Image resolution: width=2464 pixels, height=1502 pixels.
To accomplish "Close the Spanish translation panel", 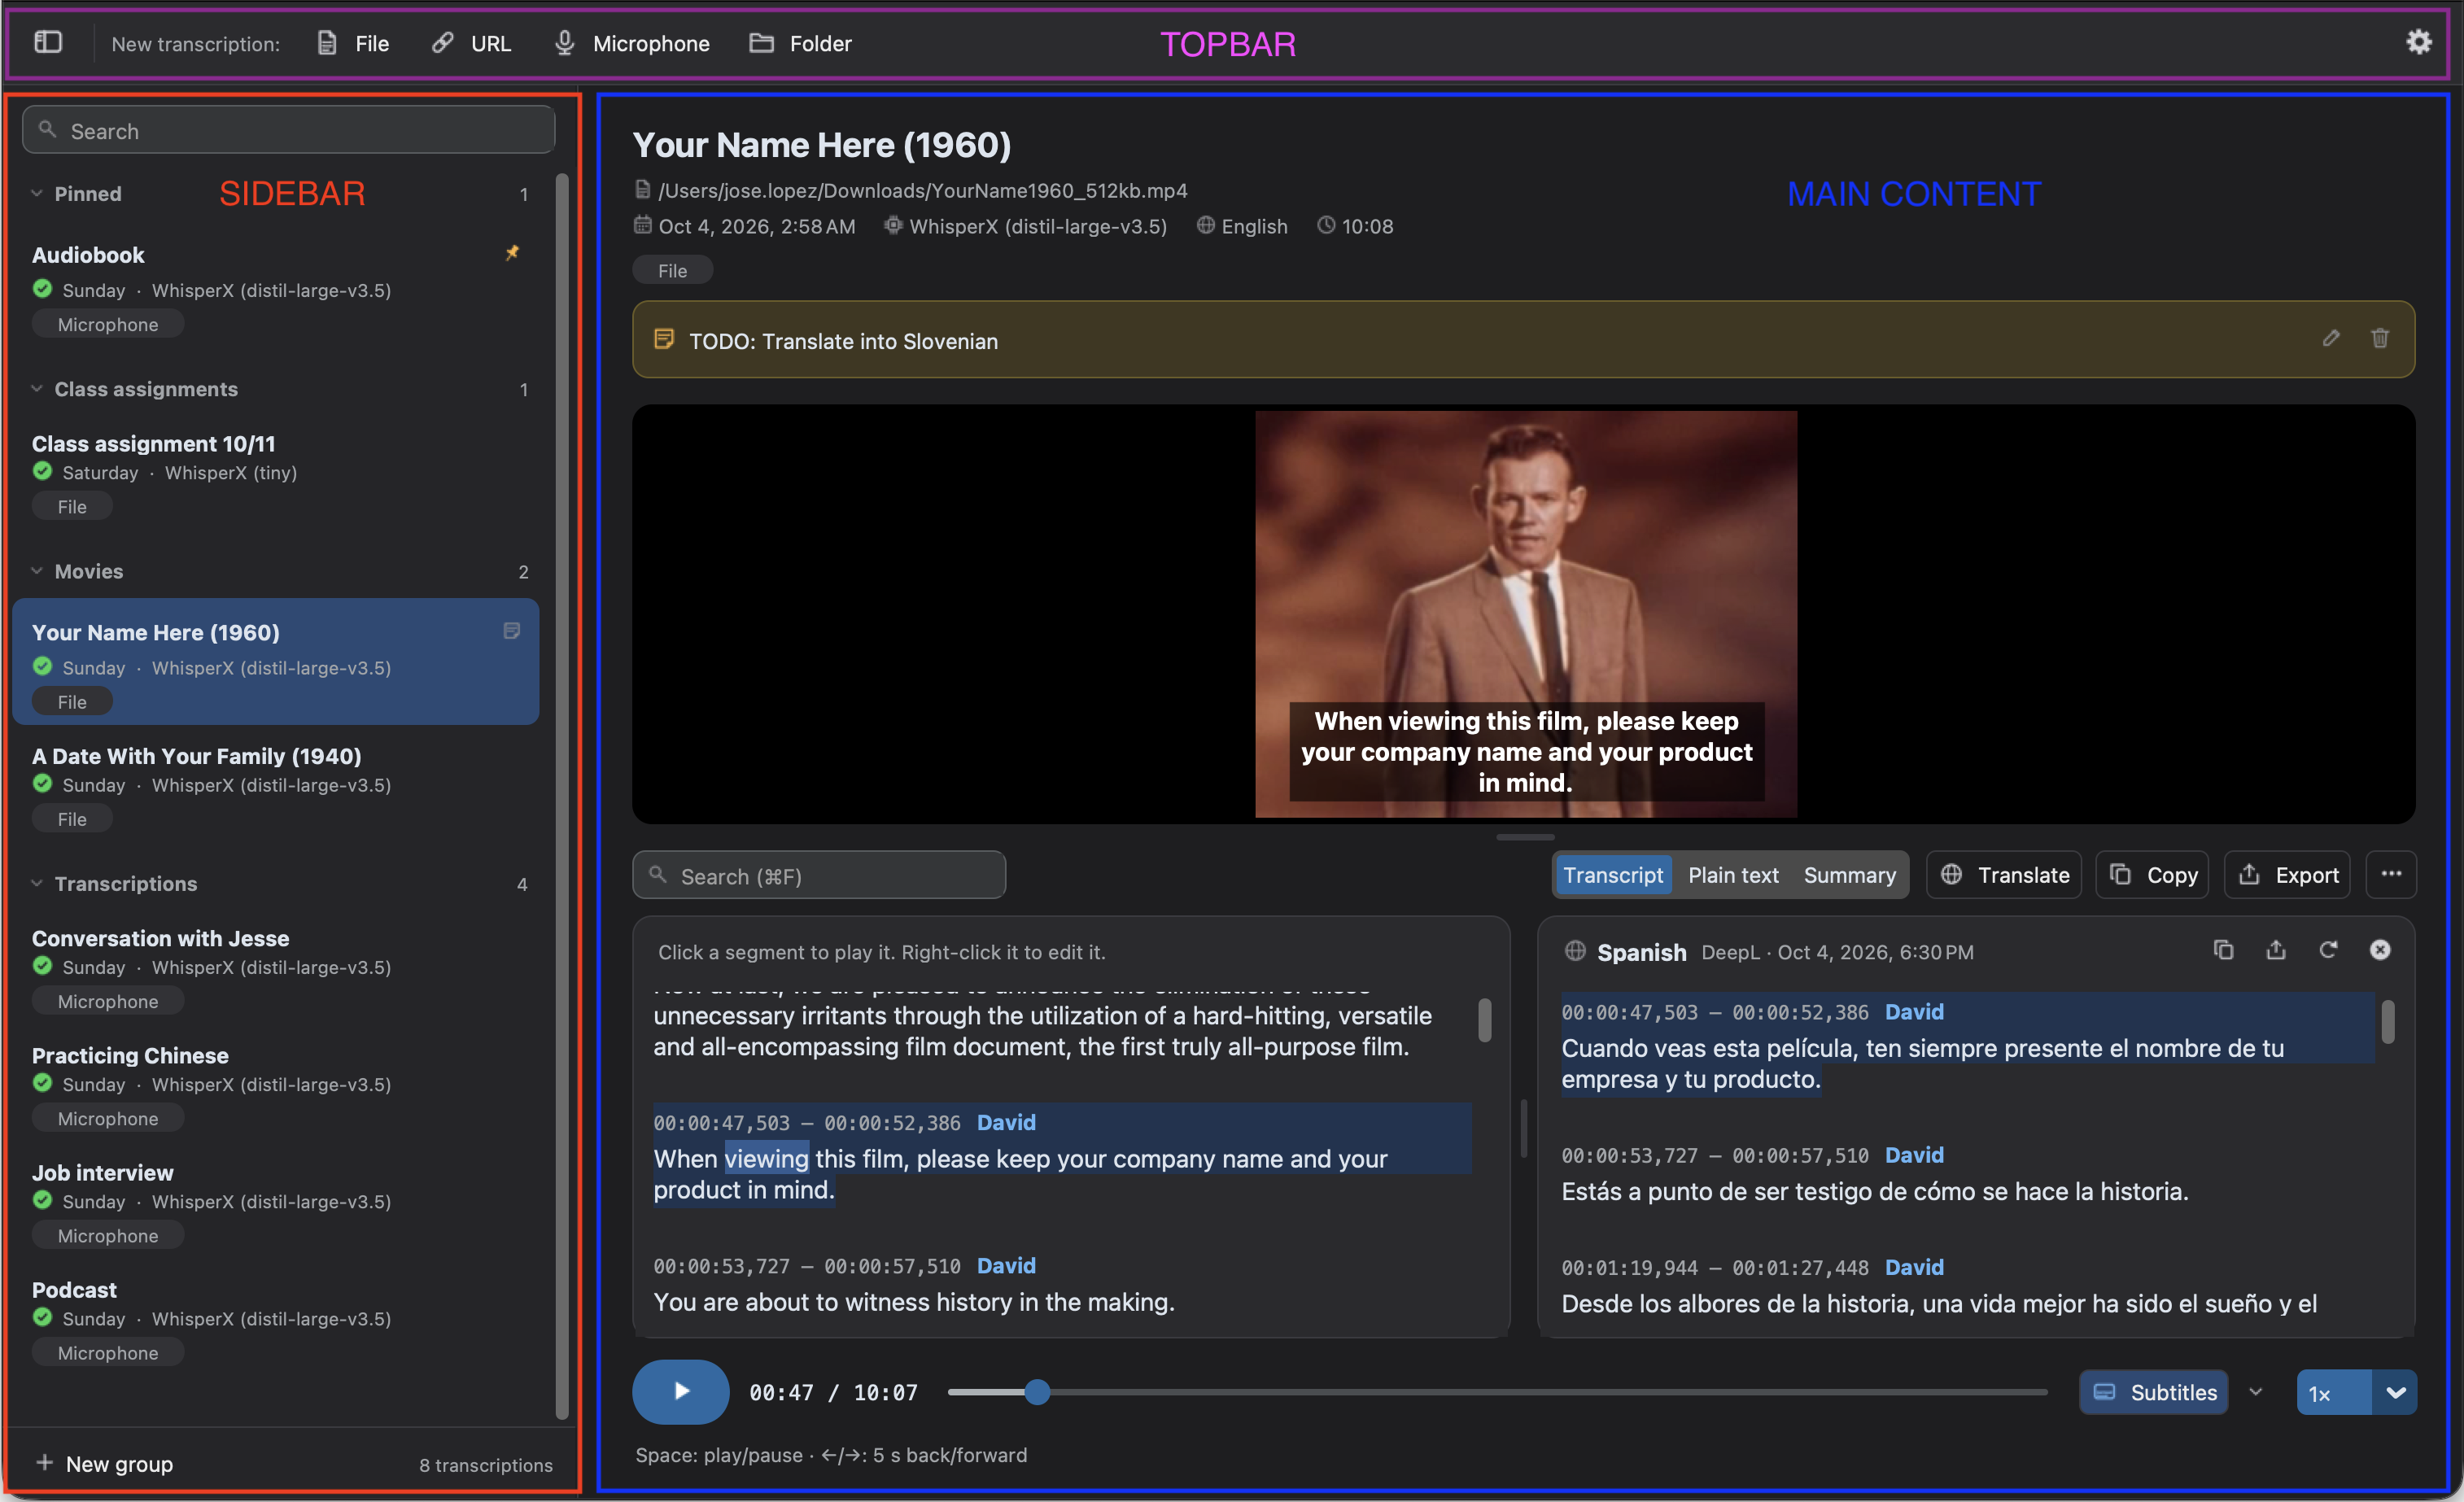I will [x=2380, y=950].
